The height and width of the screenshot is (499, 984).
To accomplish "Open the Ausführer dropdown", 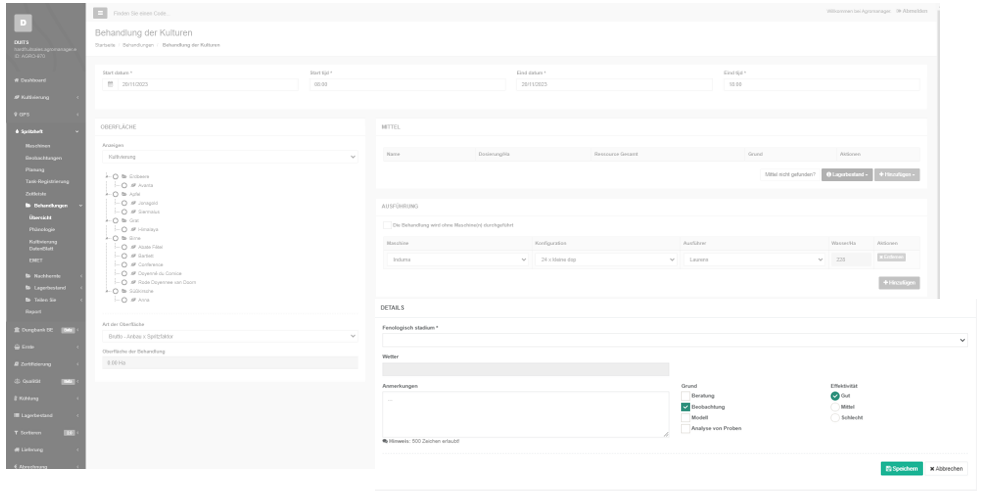I will 754,259.
